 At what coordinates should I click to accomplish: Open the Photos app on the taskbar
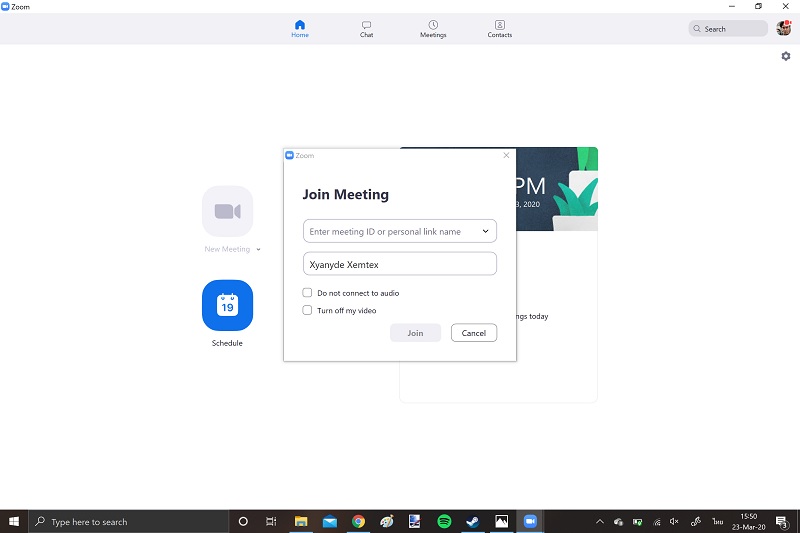pos(502,521)
